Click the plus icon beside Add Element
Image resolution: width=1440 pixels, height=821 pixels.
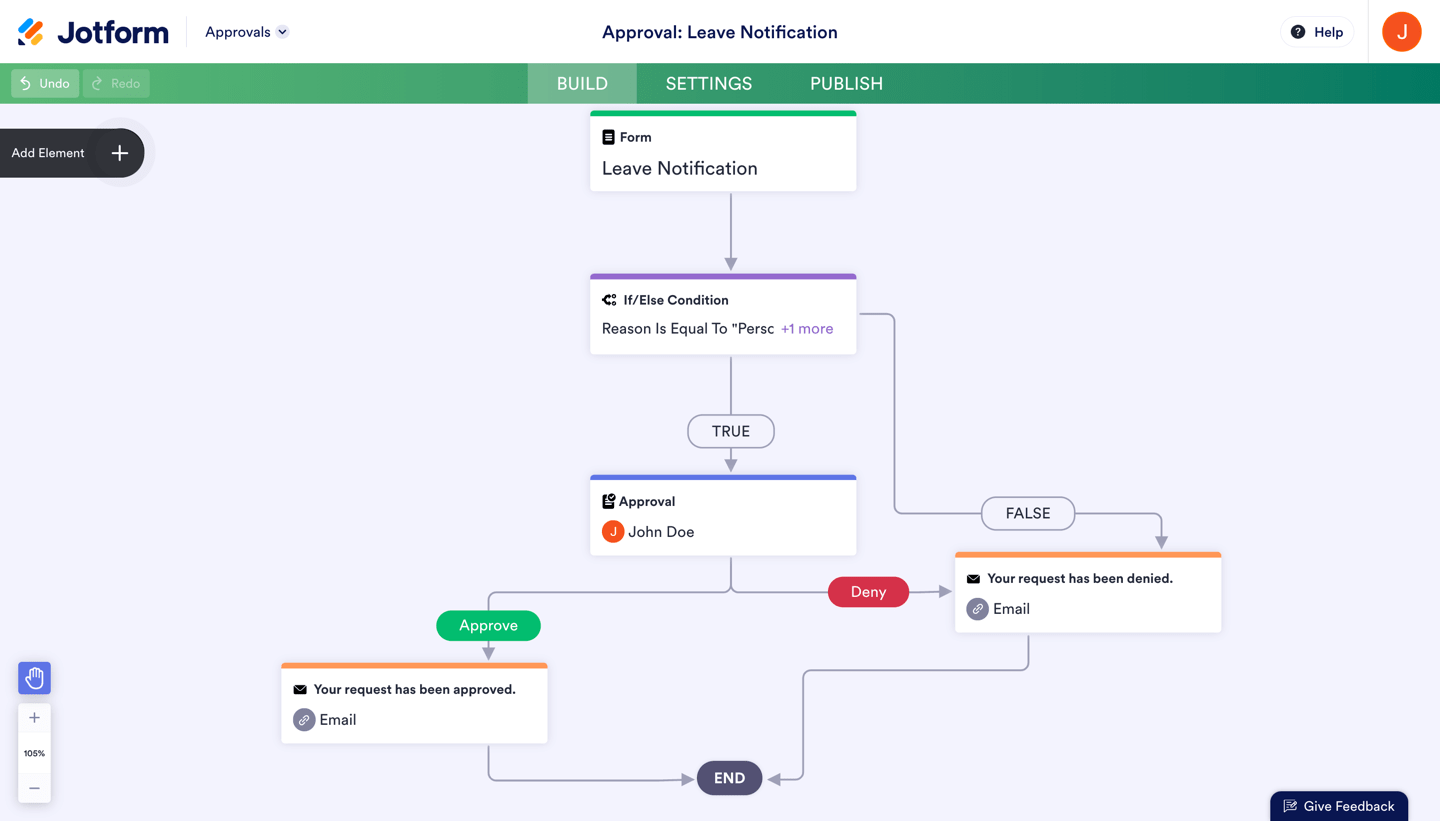pyautogui.click(x=120, y=153)
